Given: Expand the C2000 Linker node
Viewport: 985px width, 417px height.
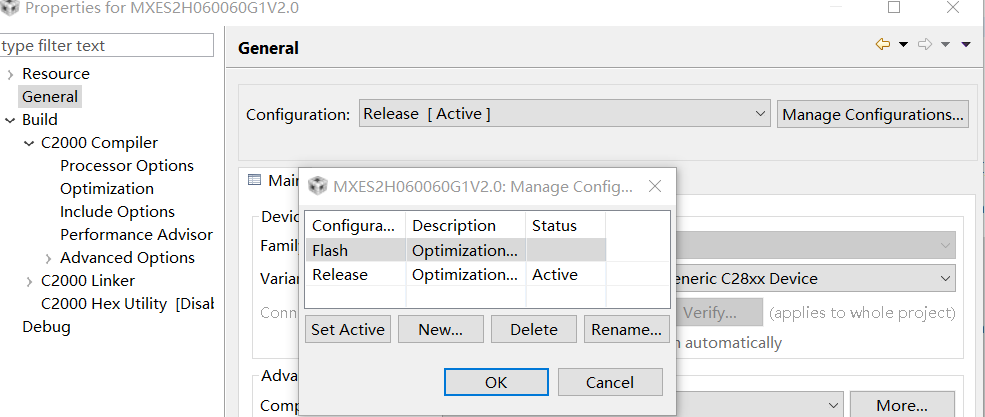Looking at the screenshot, I should [x=29, y=281].
